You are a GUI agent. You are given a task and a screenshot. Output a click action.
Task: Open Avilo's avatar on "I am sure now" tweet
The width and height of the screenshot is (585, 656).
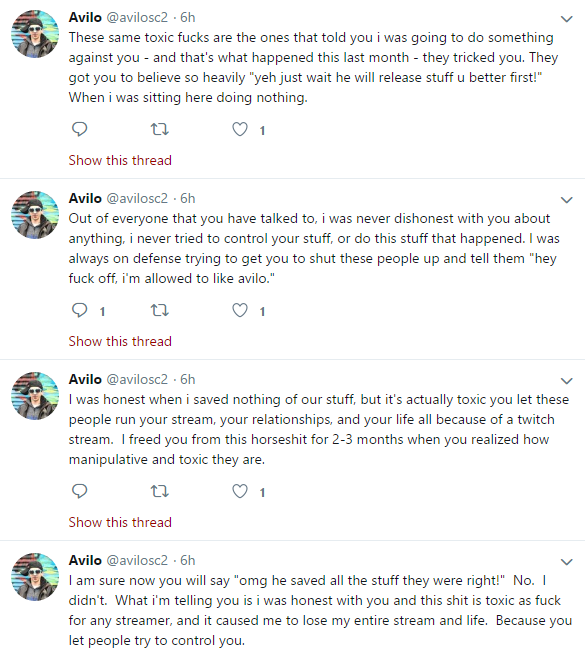pyautogui.click(x=35, y=577)
